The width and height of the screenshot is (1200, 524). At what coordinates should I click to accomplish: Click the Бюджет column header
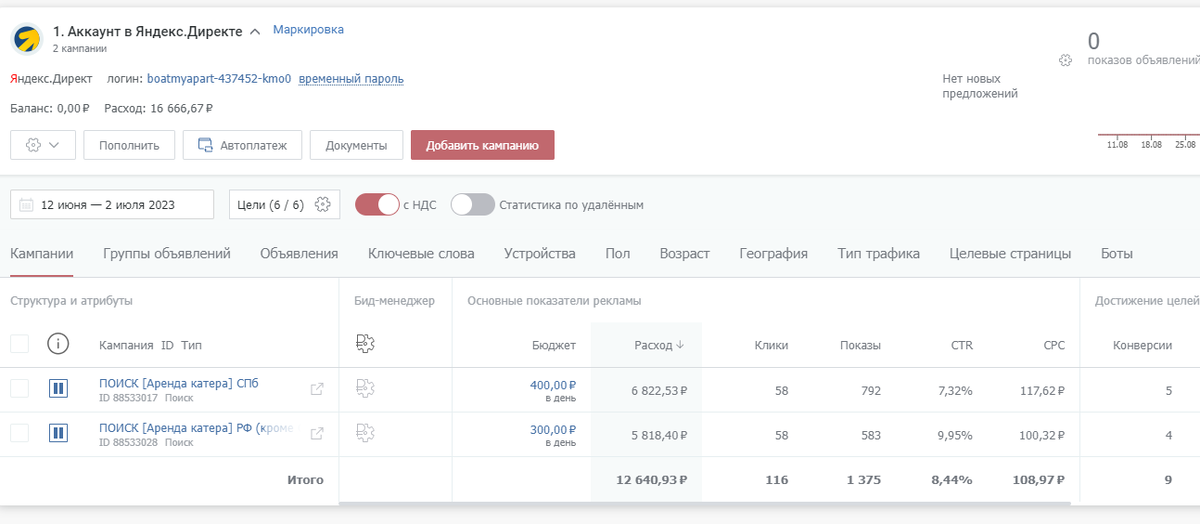click(x=554, y=345)
